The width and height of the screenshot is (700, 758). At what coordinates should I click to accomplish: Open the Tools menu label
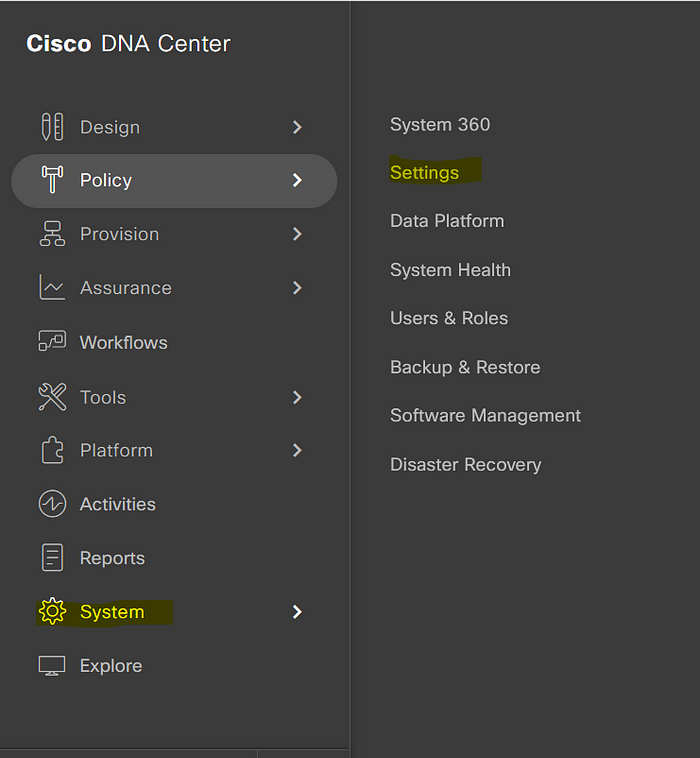point(103,397)
